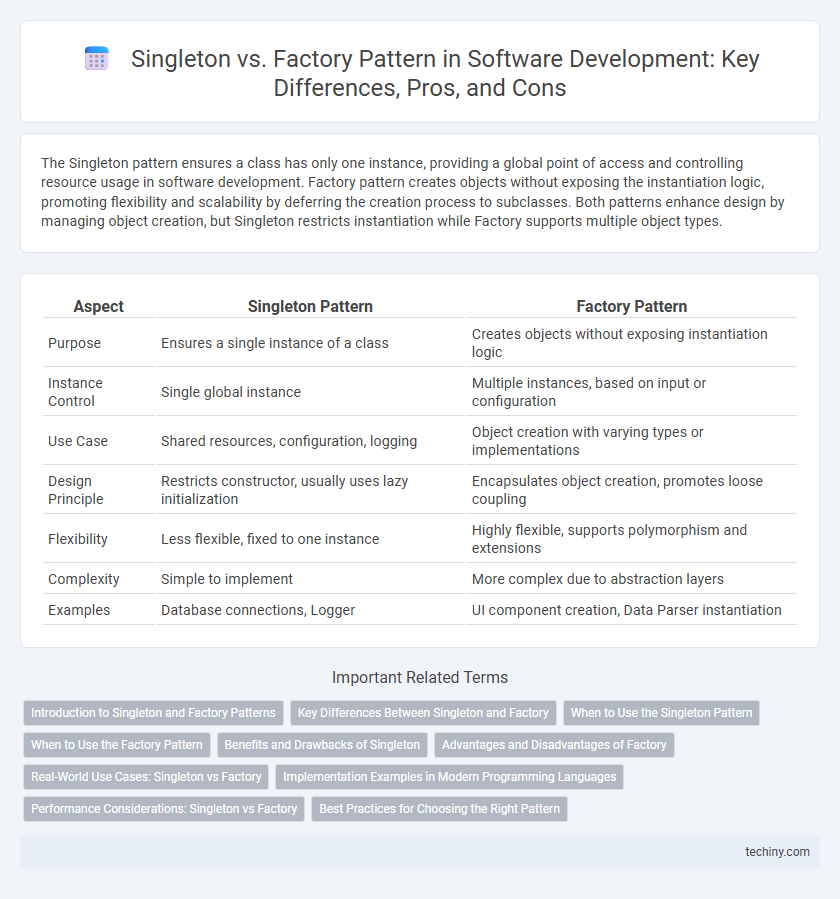Click the cell 'Object creation with varying types or implementations'

(632, 441)
